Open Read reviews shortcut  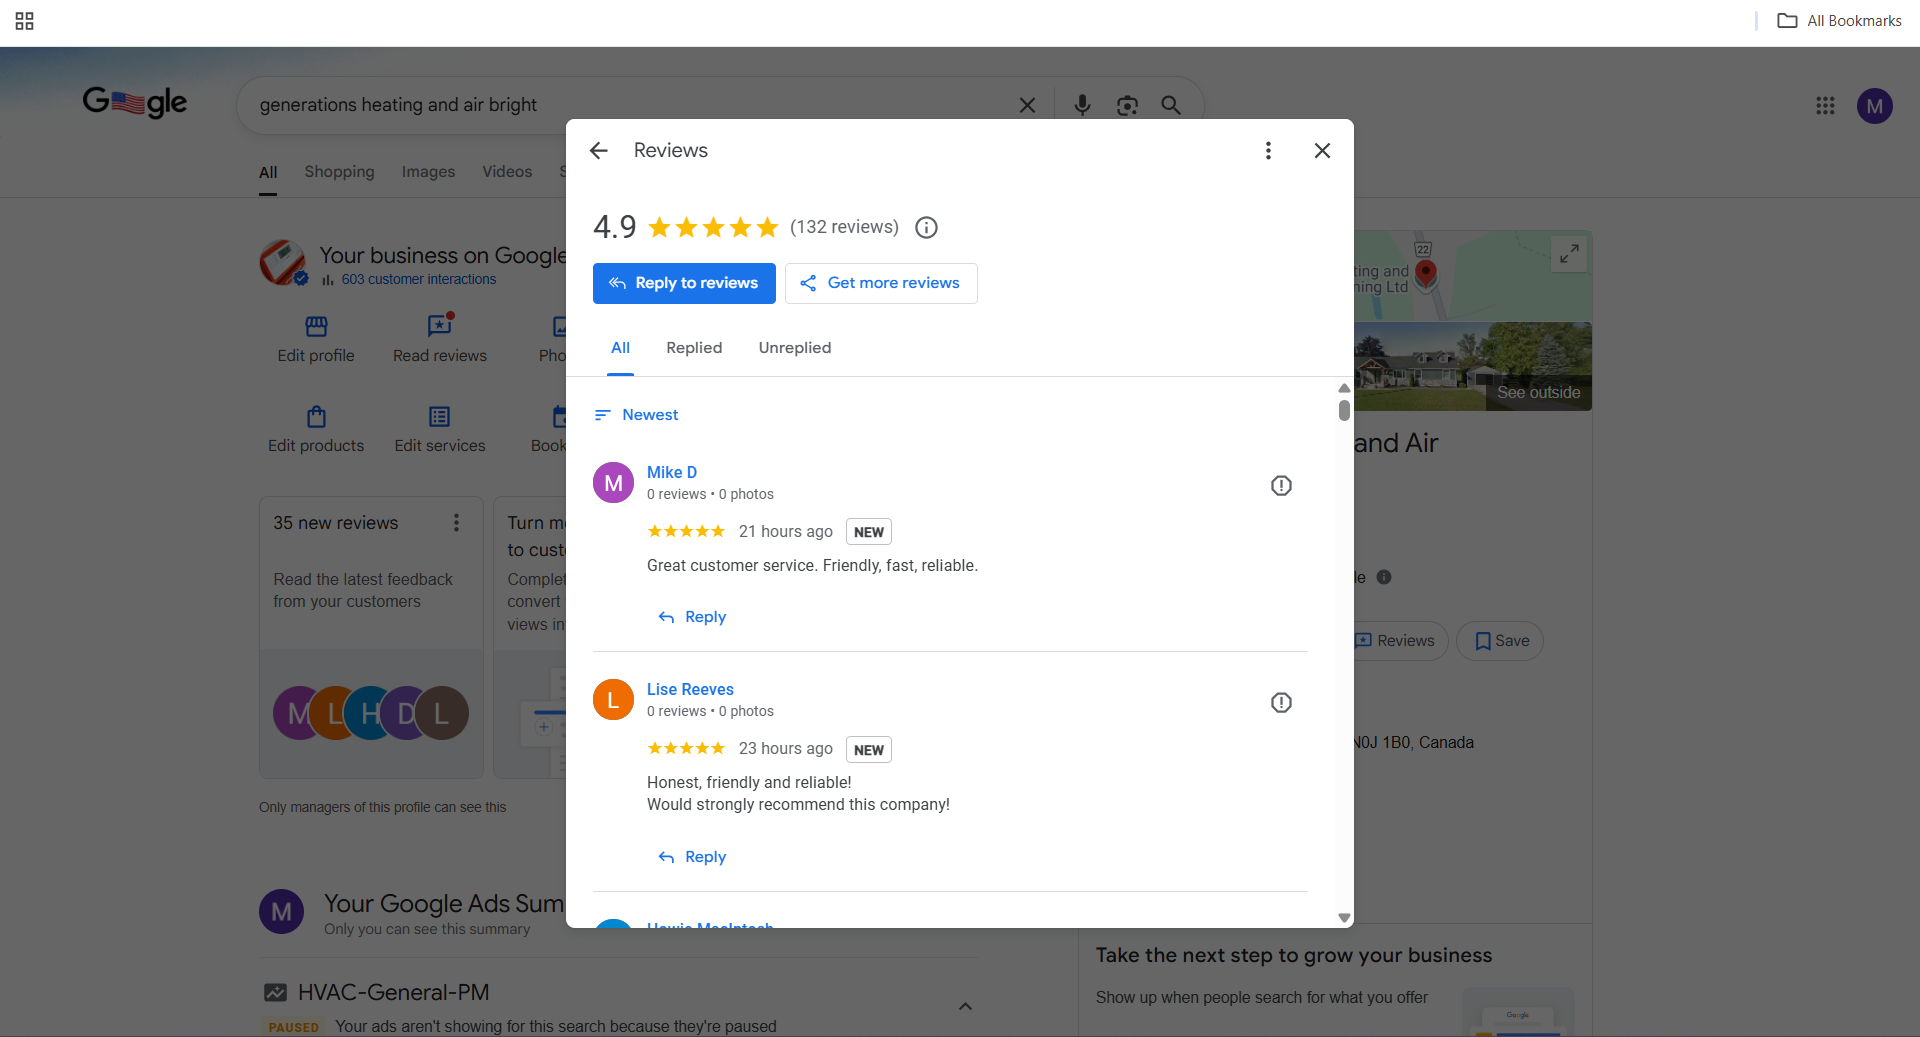click(x=440, y=339)
